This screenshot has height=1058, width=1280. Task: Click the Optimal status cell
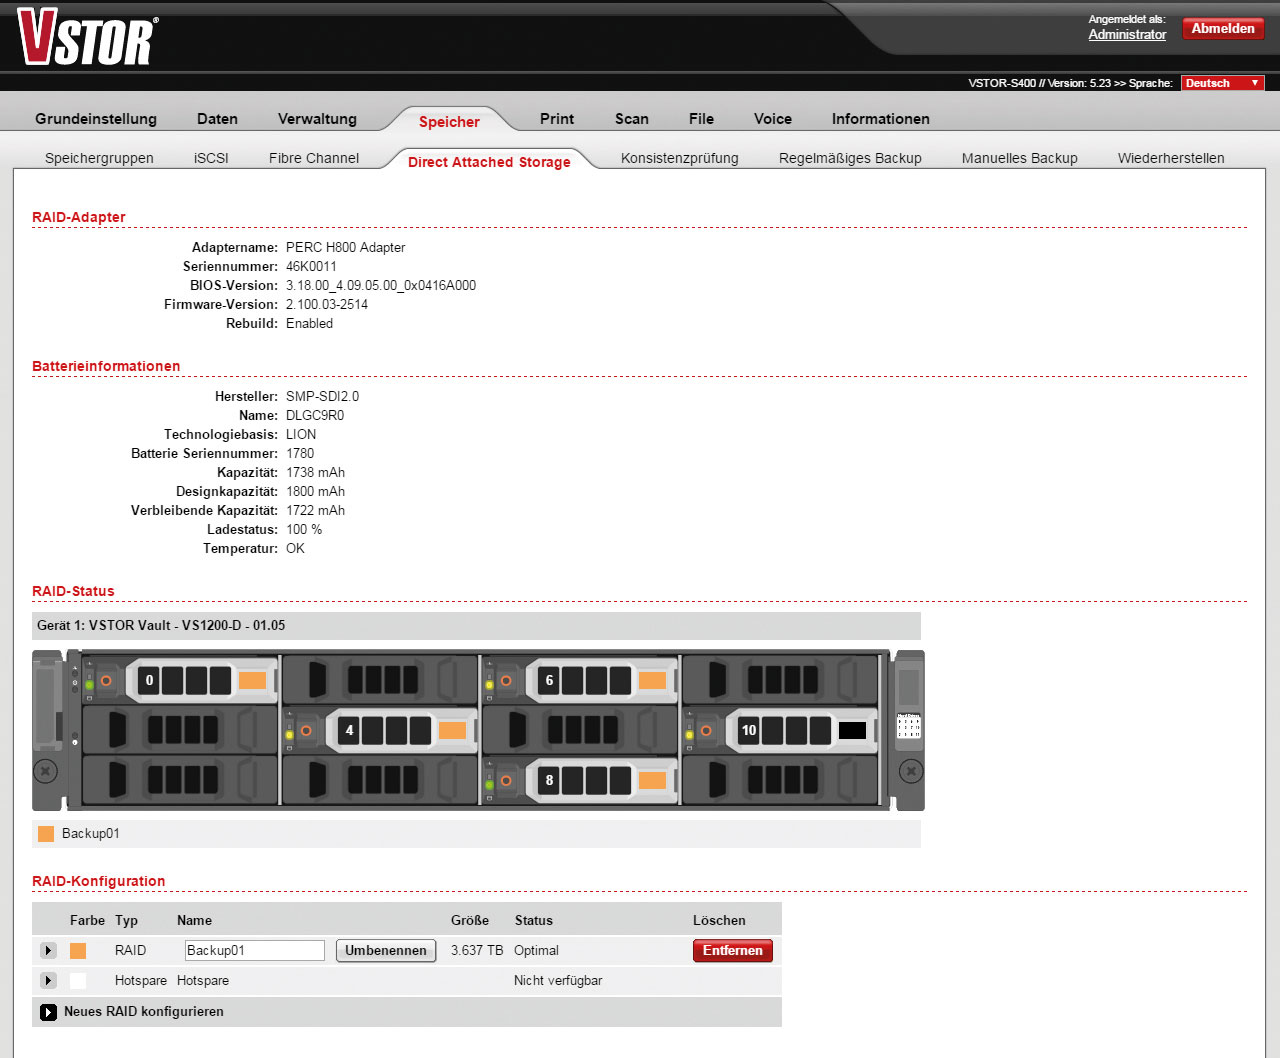[x=536, y=950]
